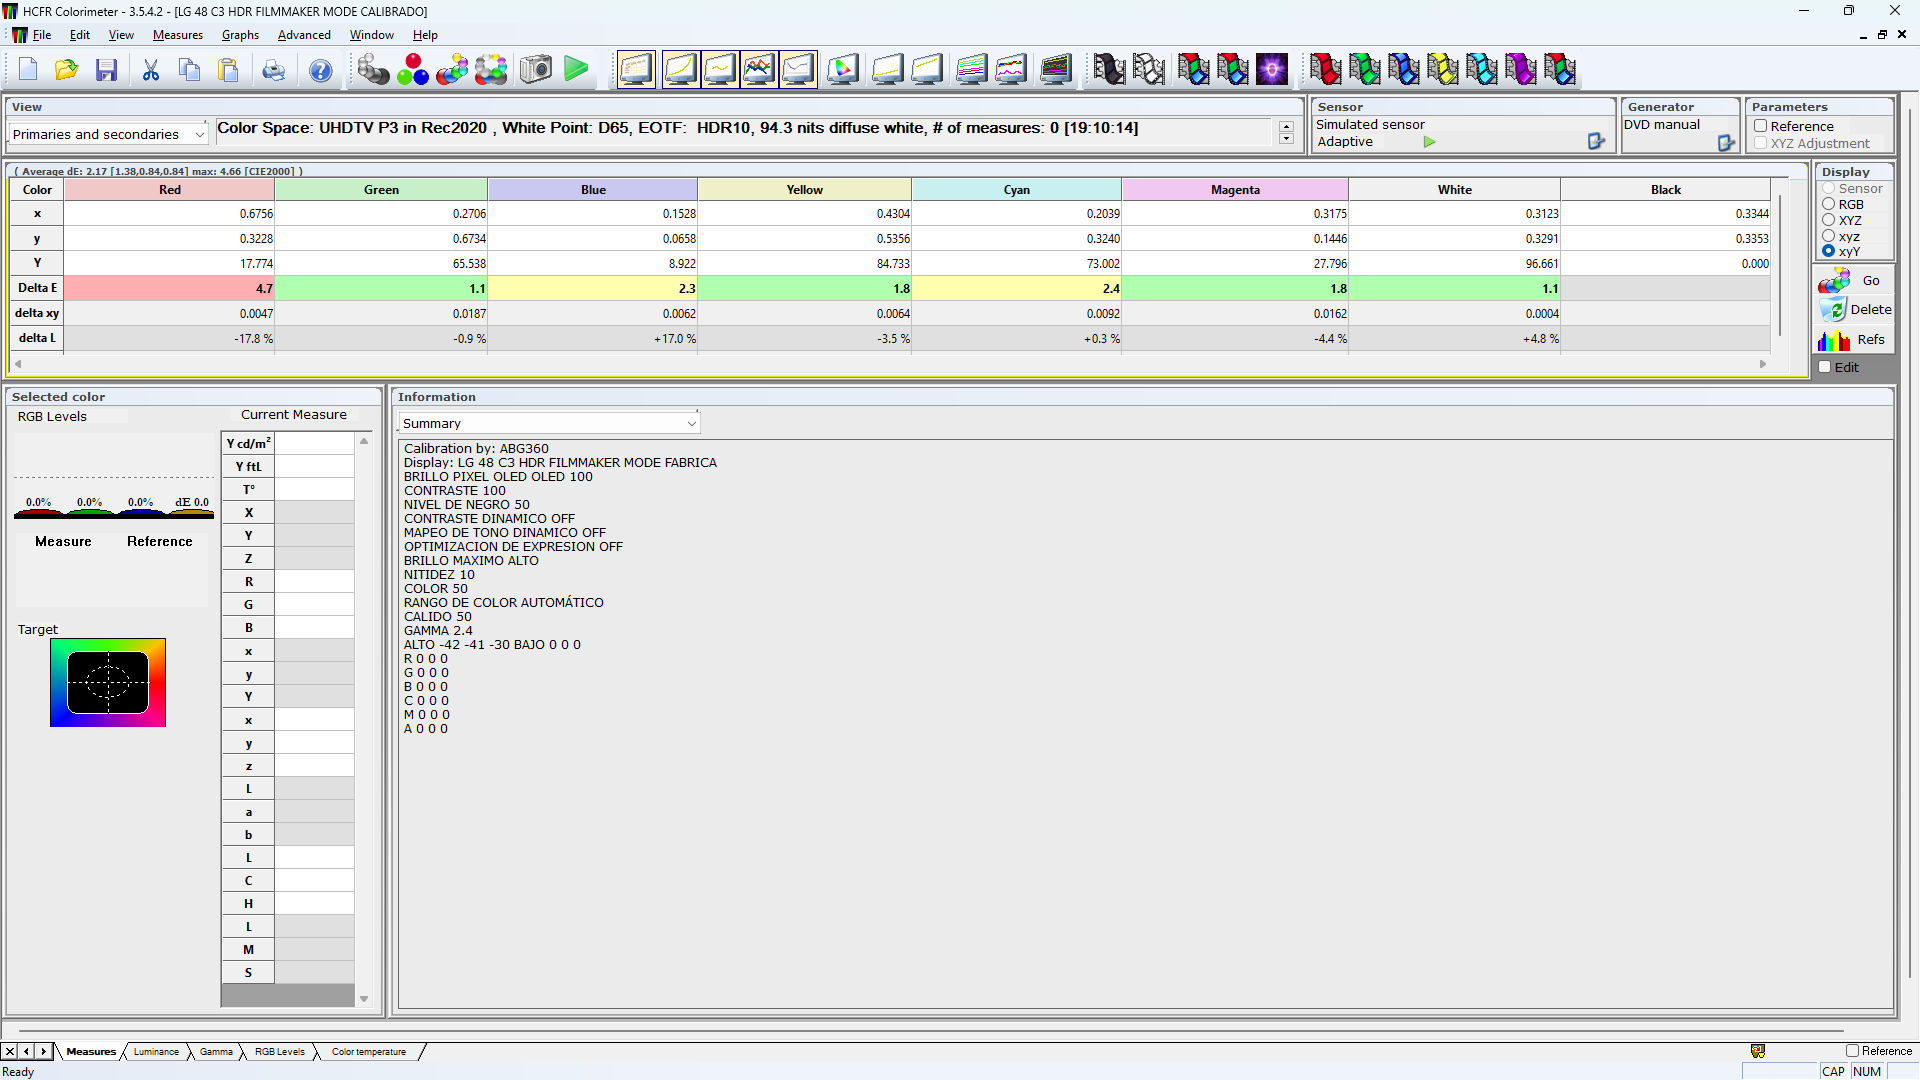This screenshot has width=1920, height=1080.
Task: Show magenta film test pattern
Action: point(1520,69)
